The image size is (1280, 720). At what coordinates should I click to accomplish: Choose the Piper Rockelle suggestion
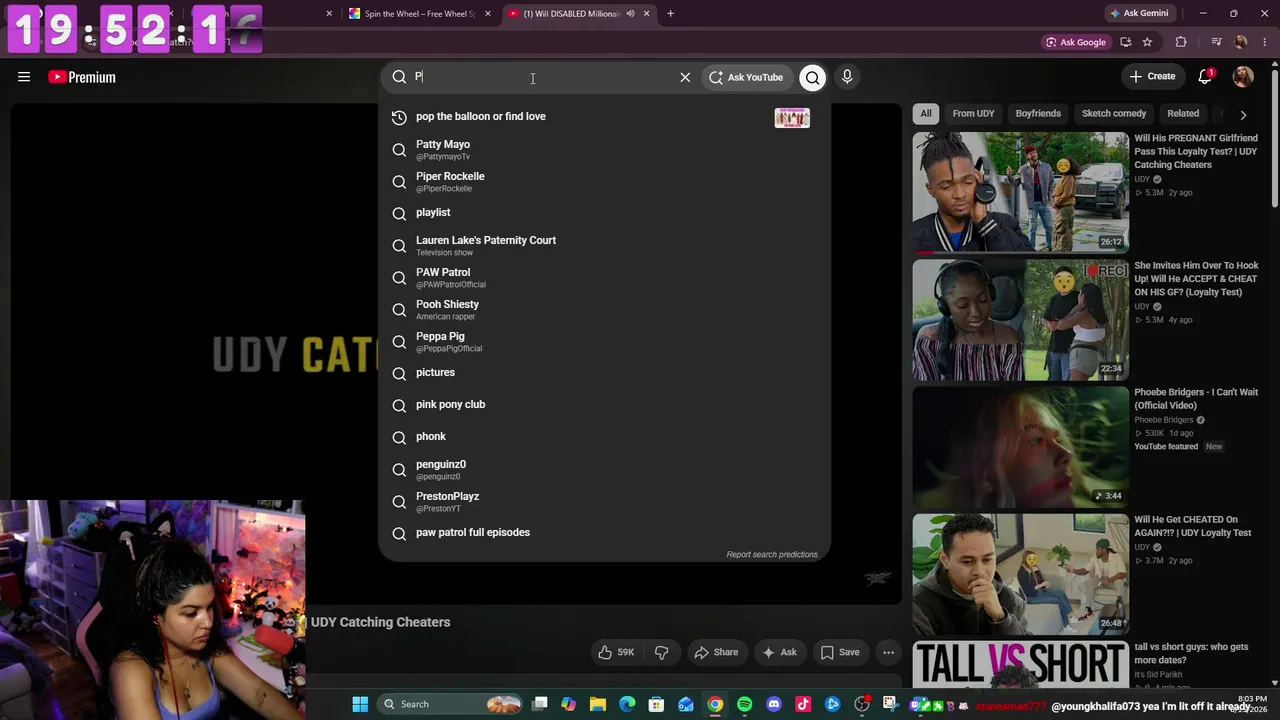pos(604,181)
